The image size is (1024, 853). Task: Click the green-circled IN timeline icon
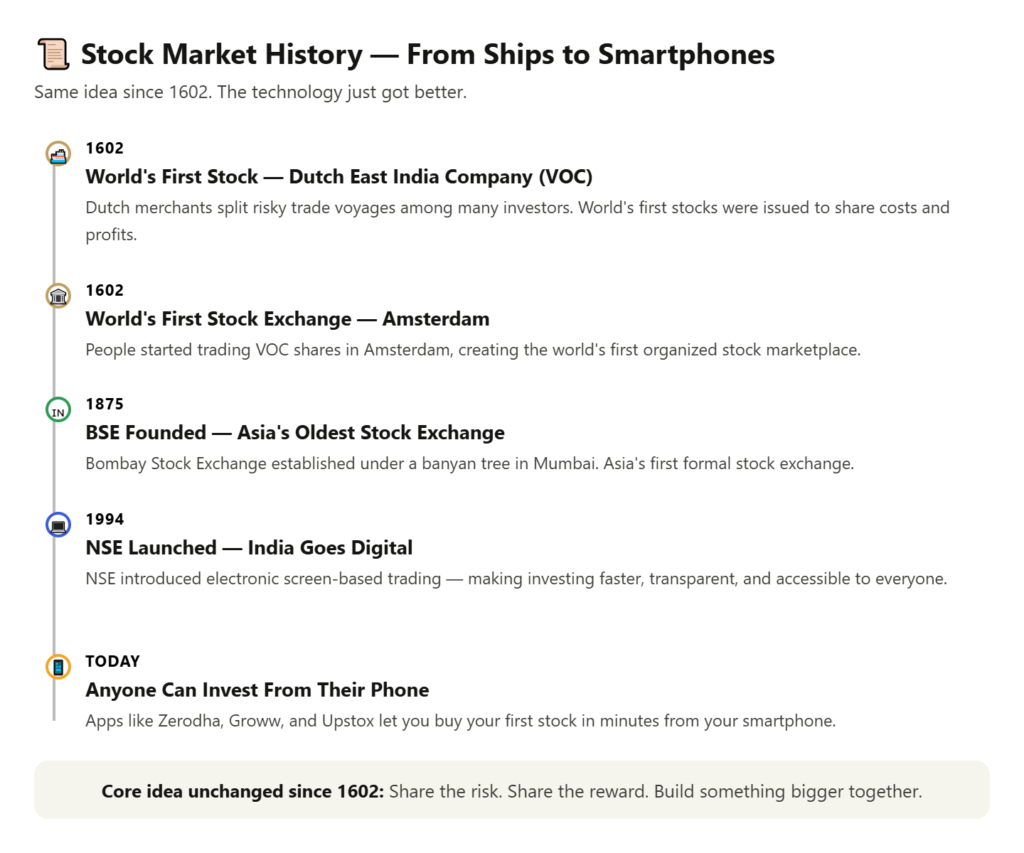58,410
